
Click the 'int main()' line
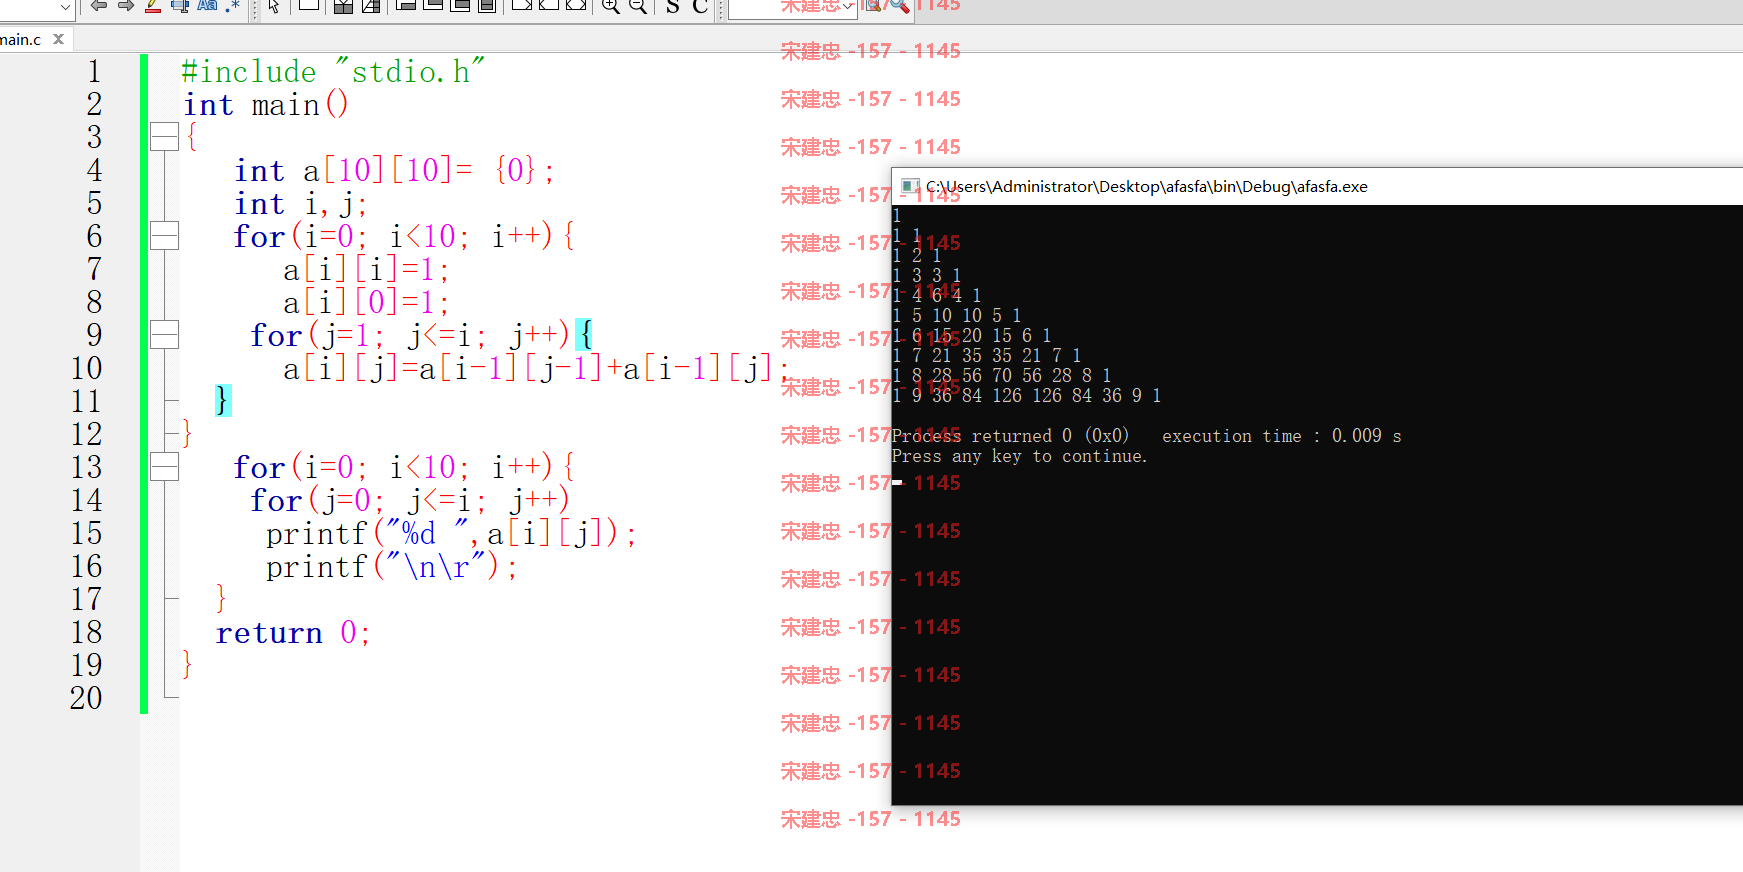[x=266, y=105]
